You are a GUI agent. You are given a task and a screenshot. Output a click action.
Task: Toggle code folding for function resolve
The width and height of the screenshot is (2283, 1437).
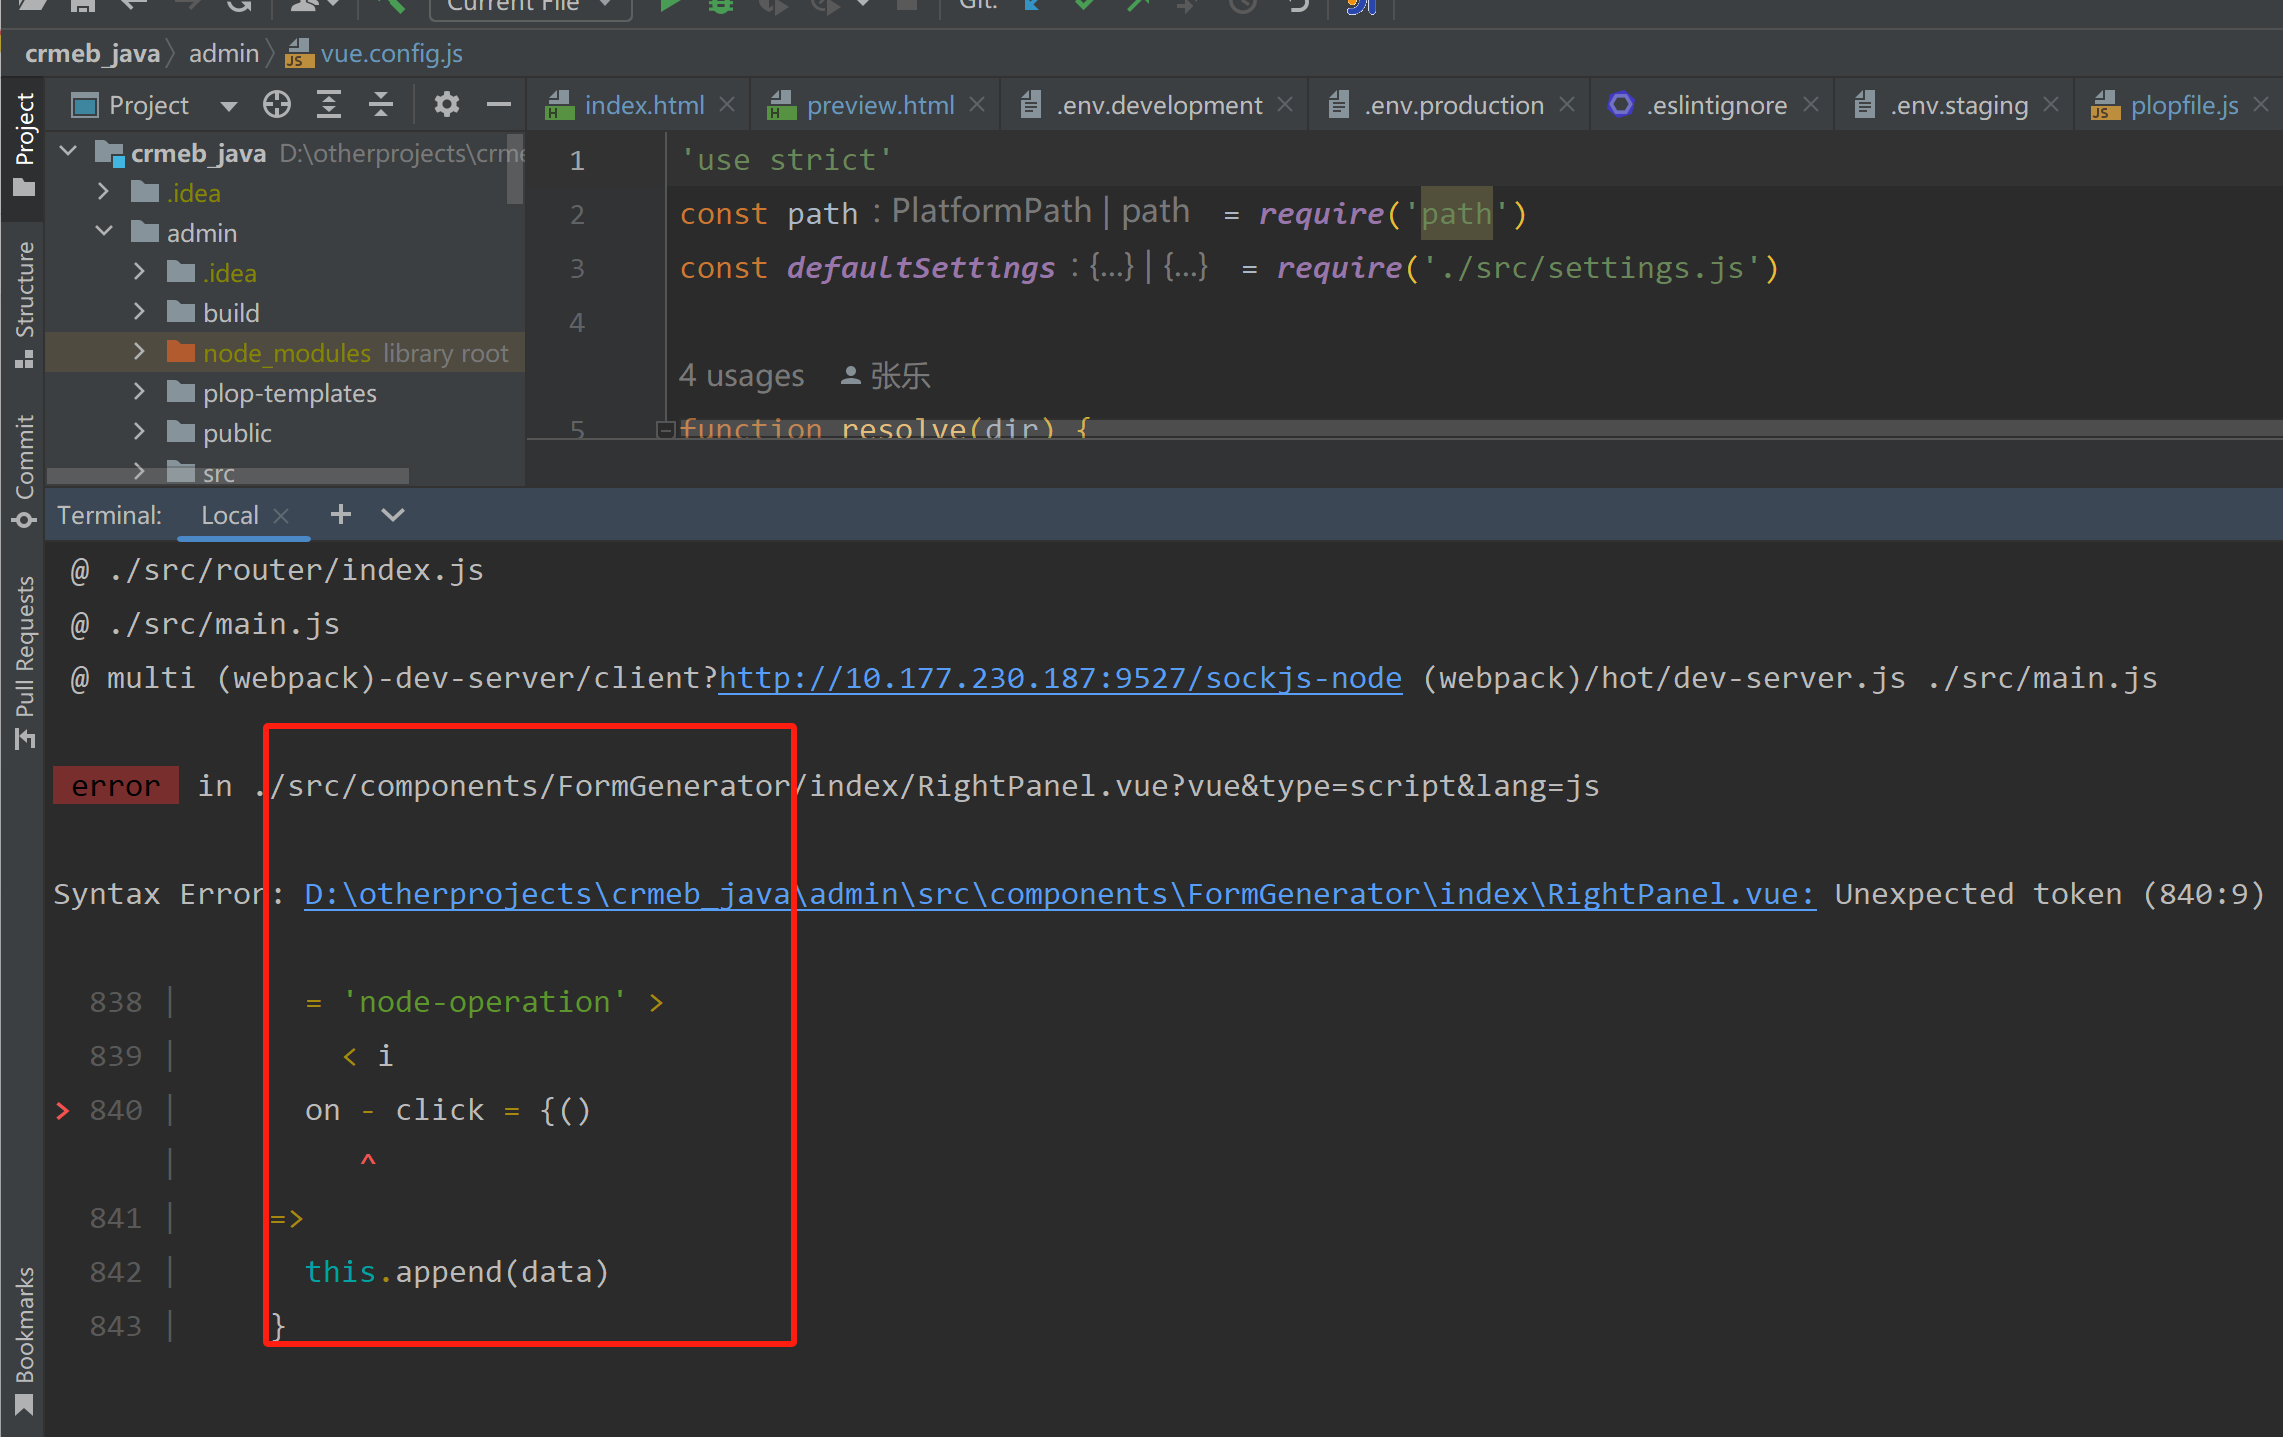(x=664, y=429)
